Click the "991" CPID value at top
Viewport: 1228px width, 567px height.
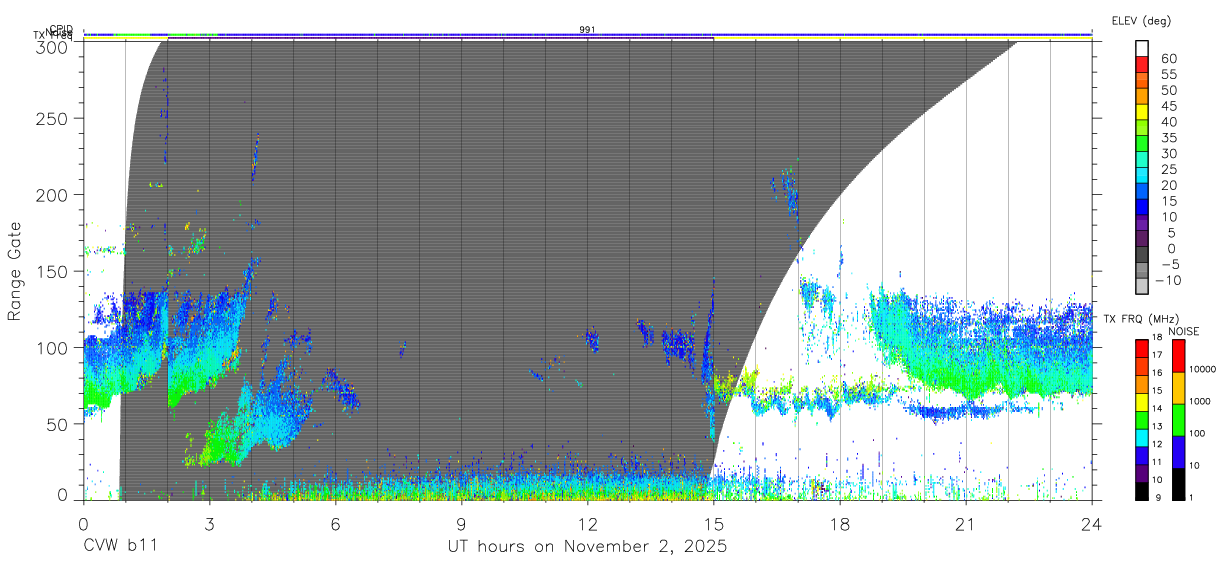[588, 29]
